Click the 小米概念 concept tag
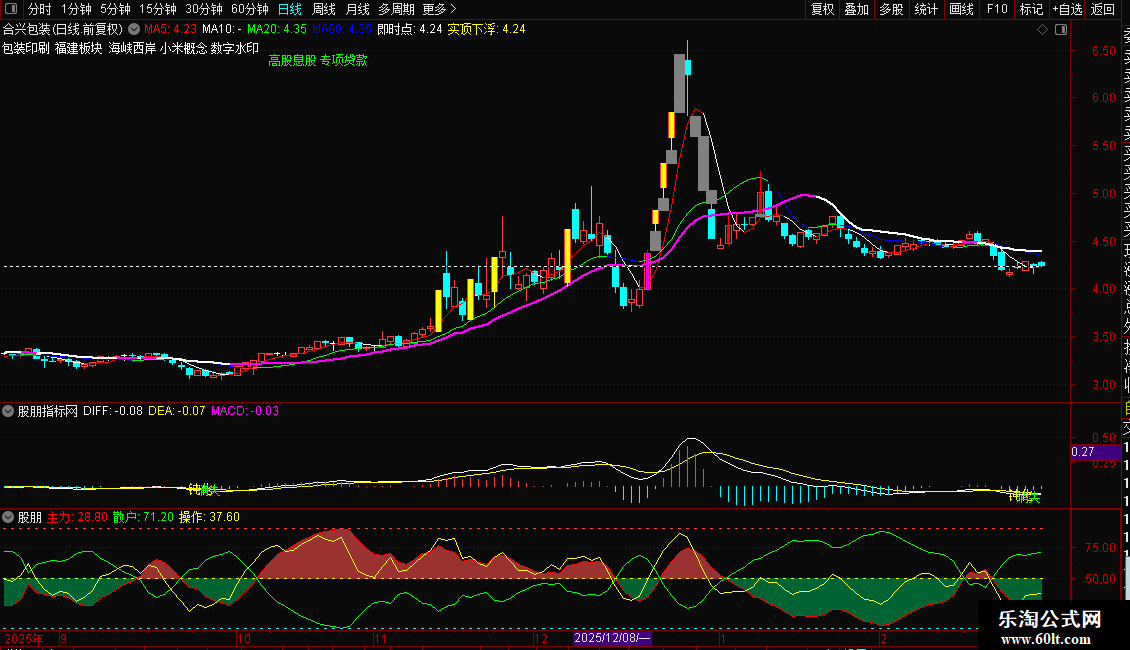The width and height of the screenshot is (1130, 650). tap(184, 48)
